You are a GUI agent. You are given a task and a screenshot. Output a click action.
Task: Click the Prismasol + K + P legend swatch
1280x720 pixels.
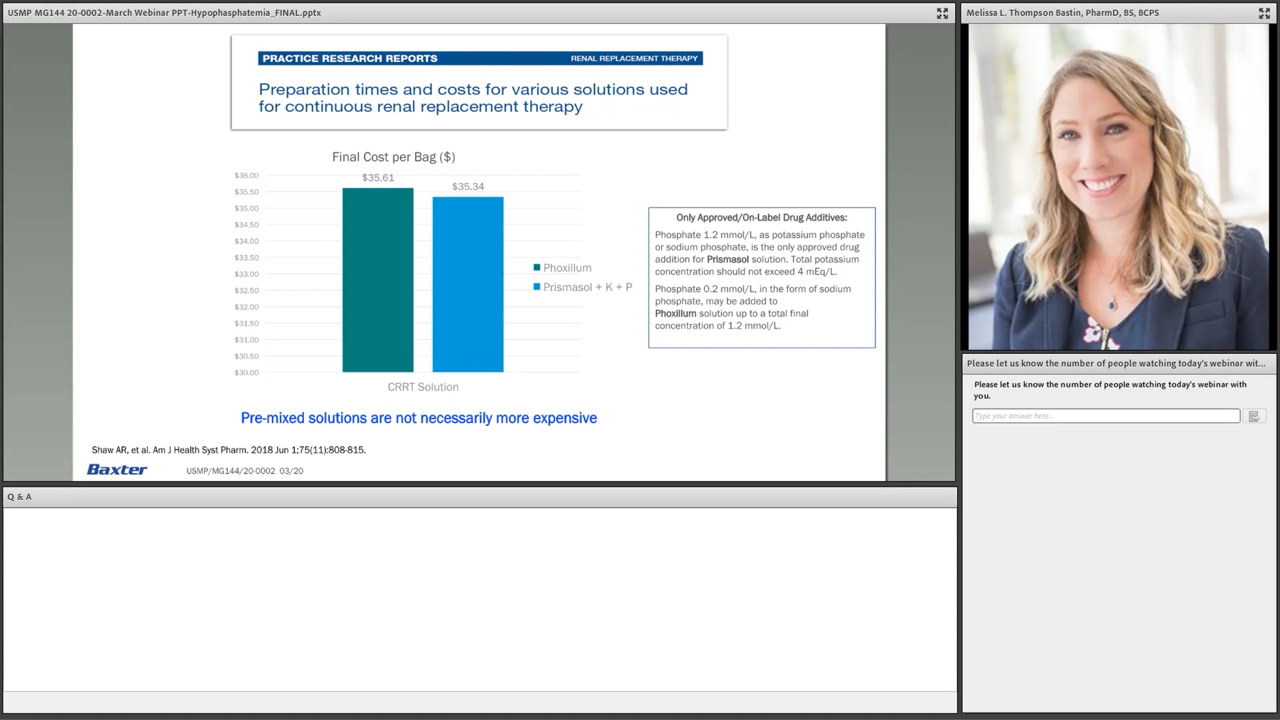[x=537, y=287]
